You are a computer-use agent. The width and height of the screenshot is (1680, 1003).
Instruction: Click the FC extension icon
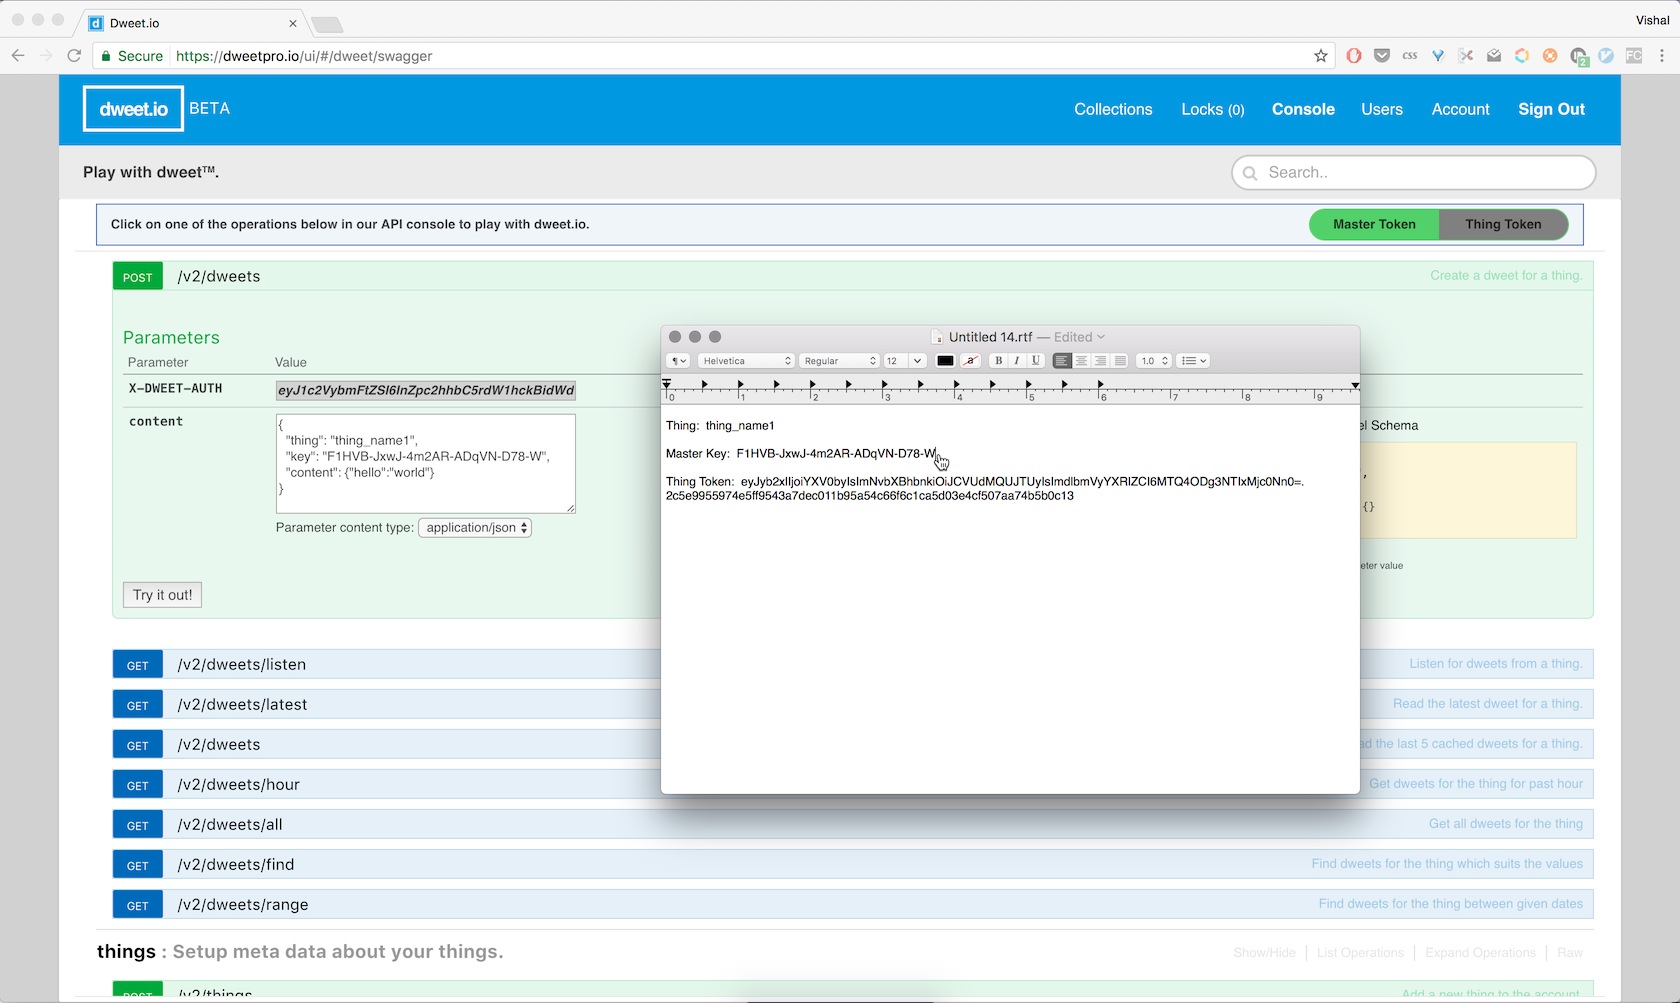(1634, 56)
